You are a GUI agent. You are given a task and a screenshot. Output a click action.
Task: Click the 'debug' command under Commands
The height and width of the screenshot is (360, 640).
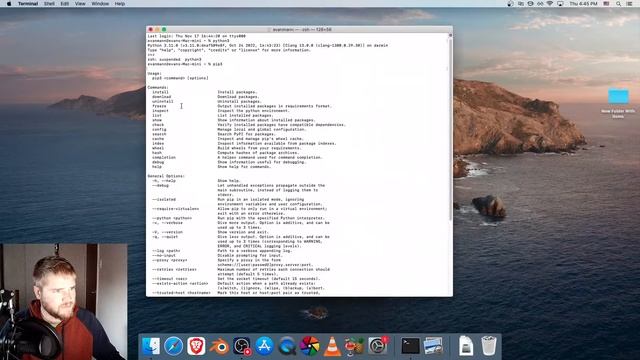pyautogui.click(x=158, y=162)
